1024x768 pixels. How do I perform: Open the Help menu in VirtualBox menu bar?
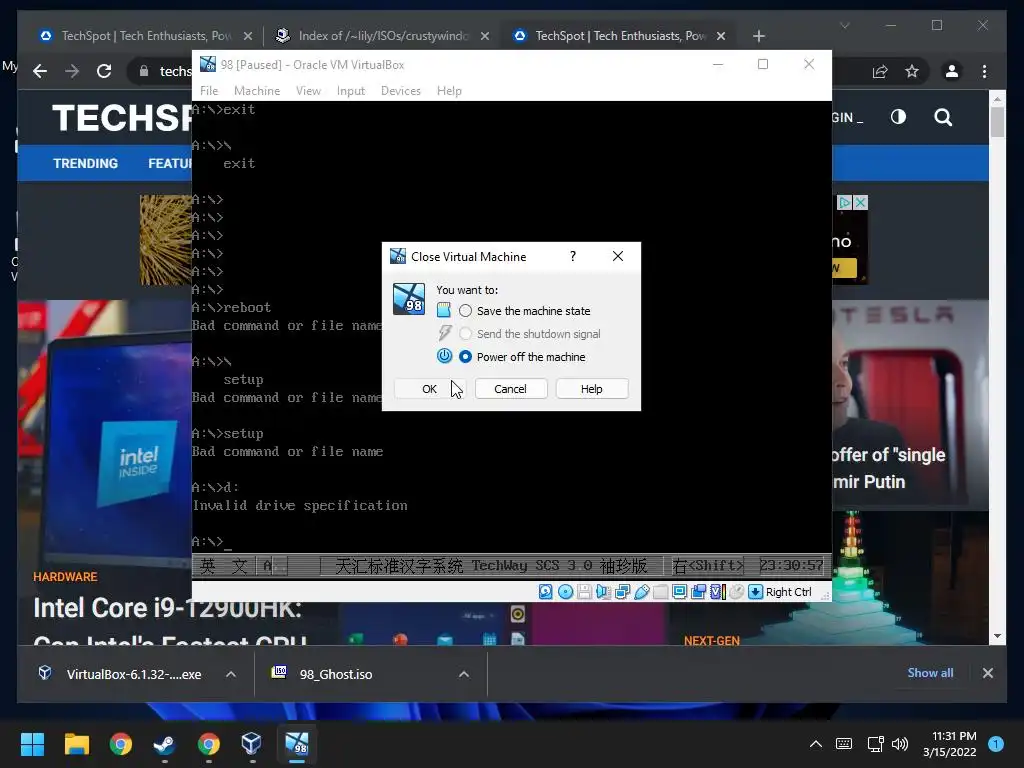click(449, 91)
